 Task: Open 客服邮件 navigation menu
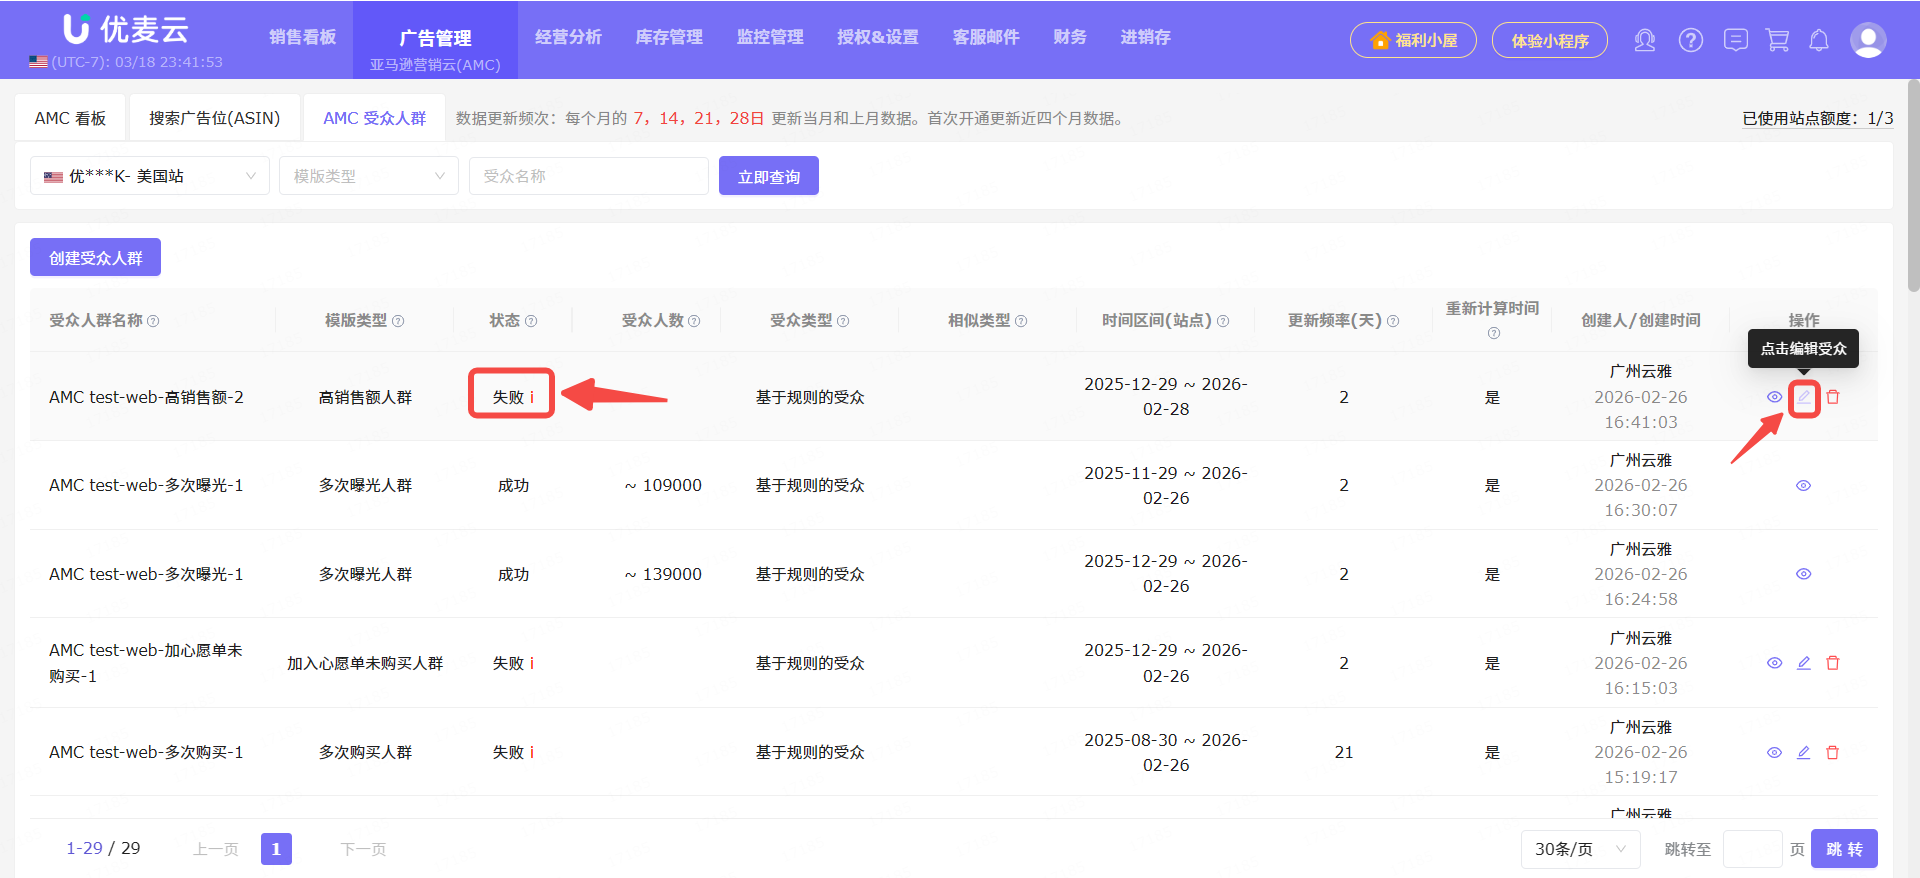click(986, 37)
